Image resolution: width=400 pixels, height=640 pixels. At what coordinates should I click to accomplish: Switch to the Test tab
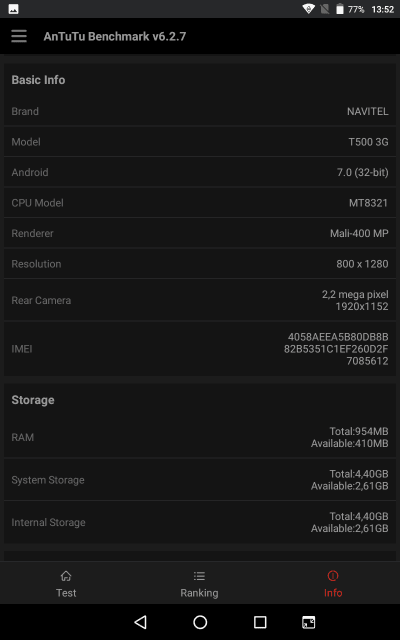[x=66, y=583]
